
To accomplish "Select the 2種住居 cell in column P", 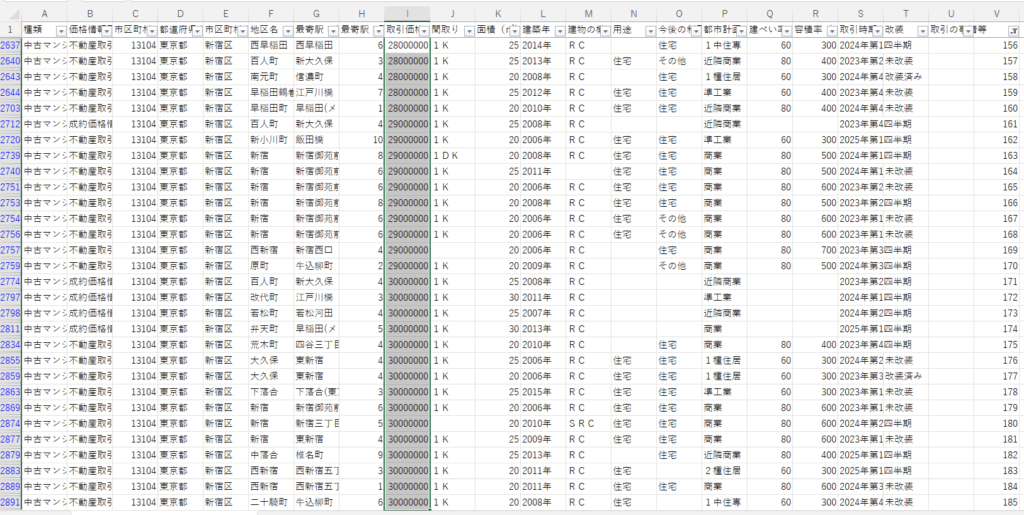I will pos(721,471).
